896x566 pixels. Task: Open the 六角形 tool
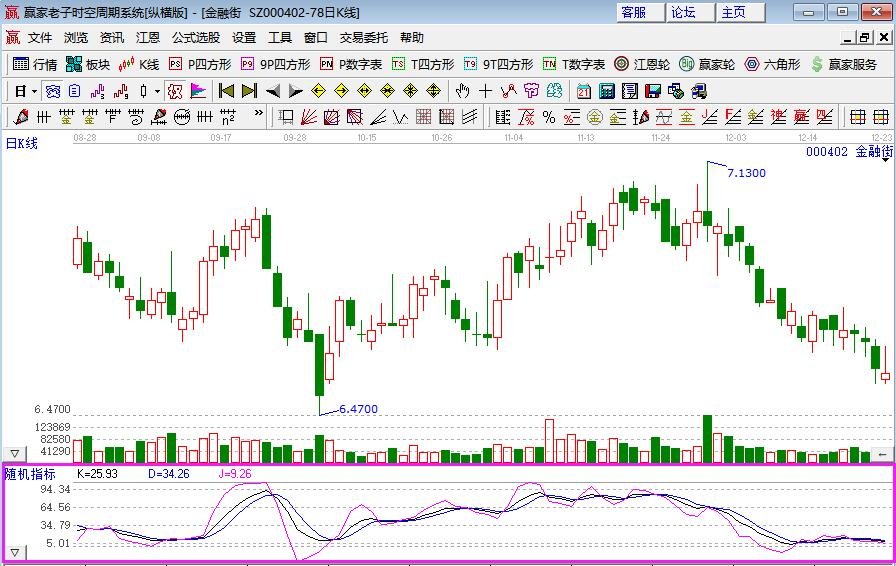click(772, 64)
